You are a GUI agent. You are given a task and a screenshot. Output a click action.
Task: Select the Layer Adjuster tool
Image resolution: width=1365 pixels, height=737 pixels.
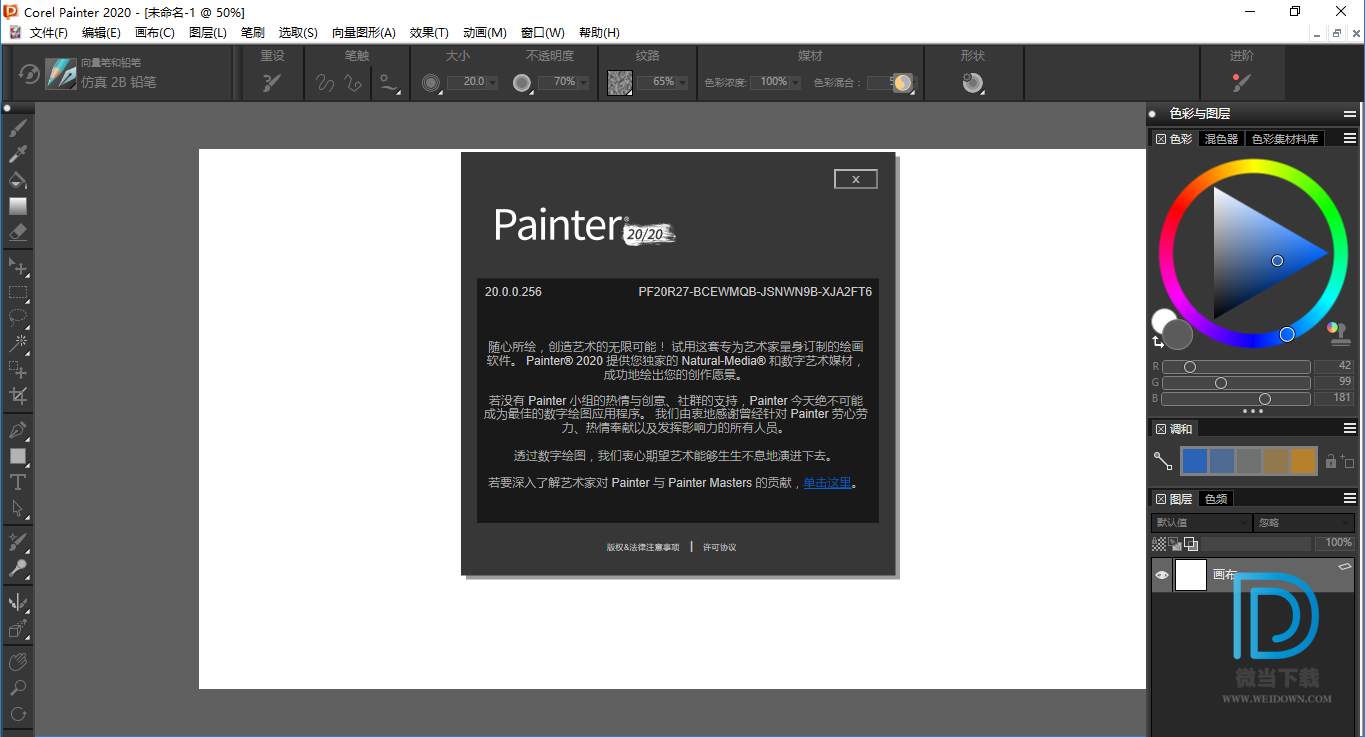[18, 267]
